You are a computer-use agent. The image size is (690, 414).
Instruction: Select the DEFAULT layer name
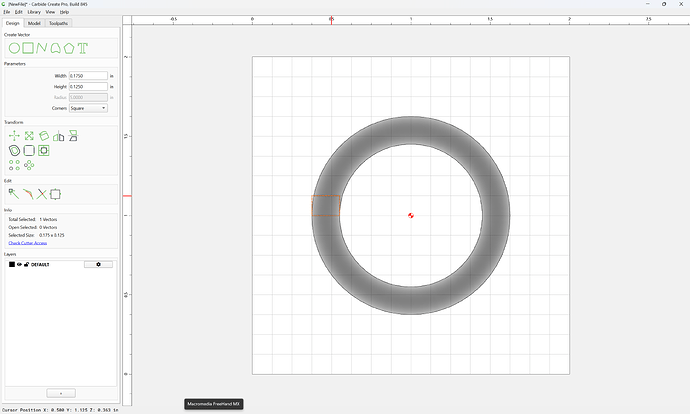click(40, 264)
